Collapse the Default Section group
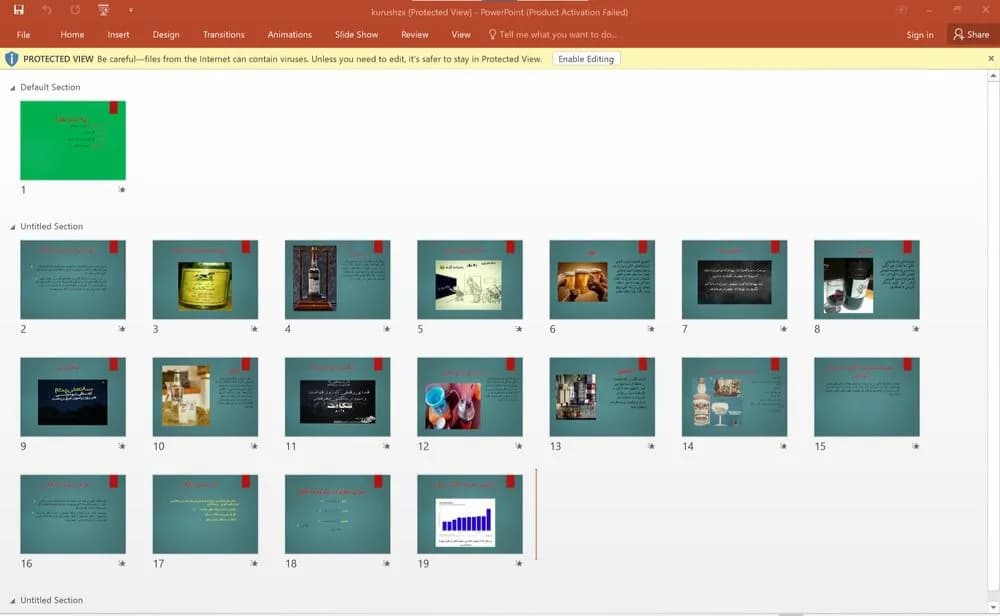 coord(13,88)
